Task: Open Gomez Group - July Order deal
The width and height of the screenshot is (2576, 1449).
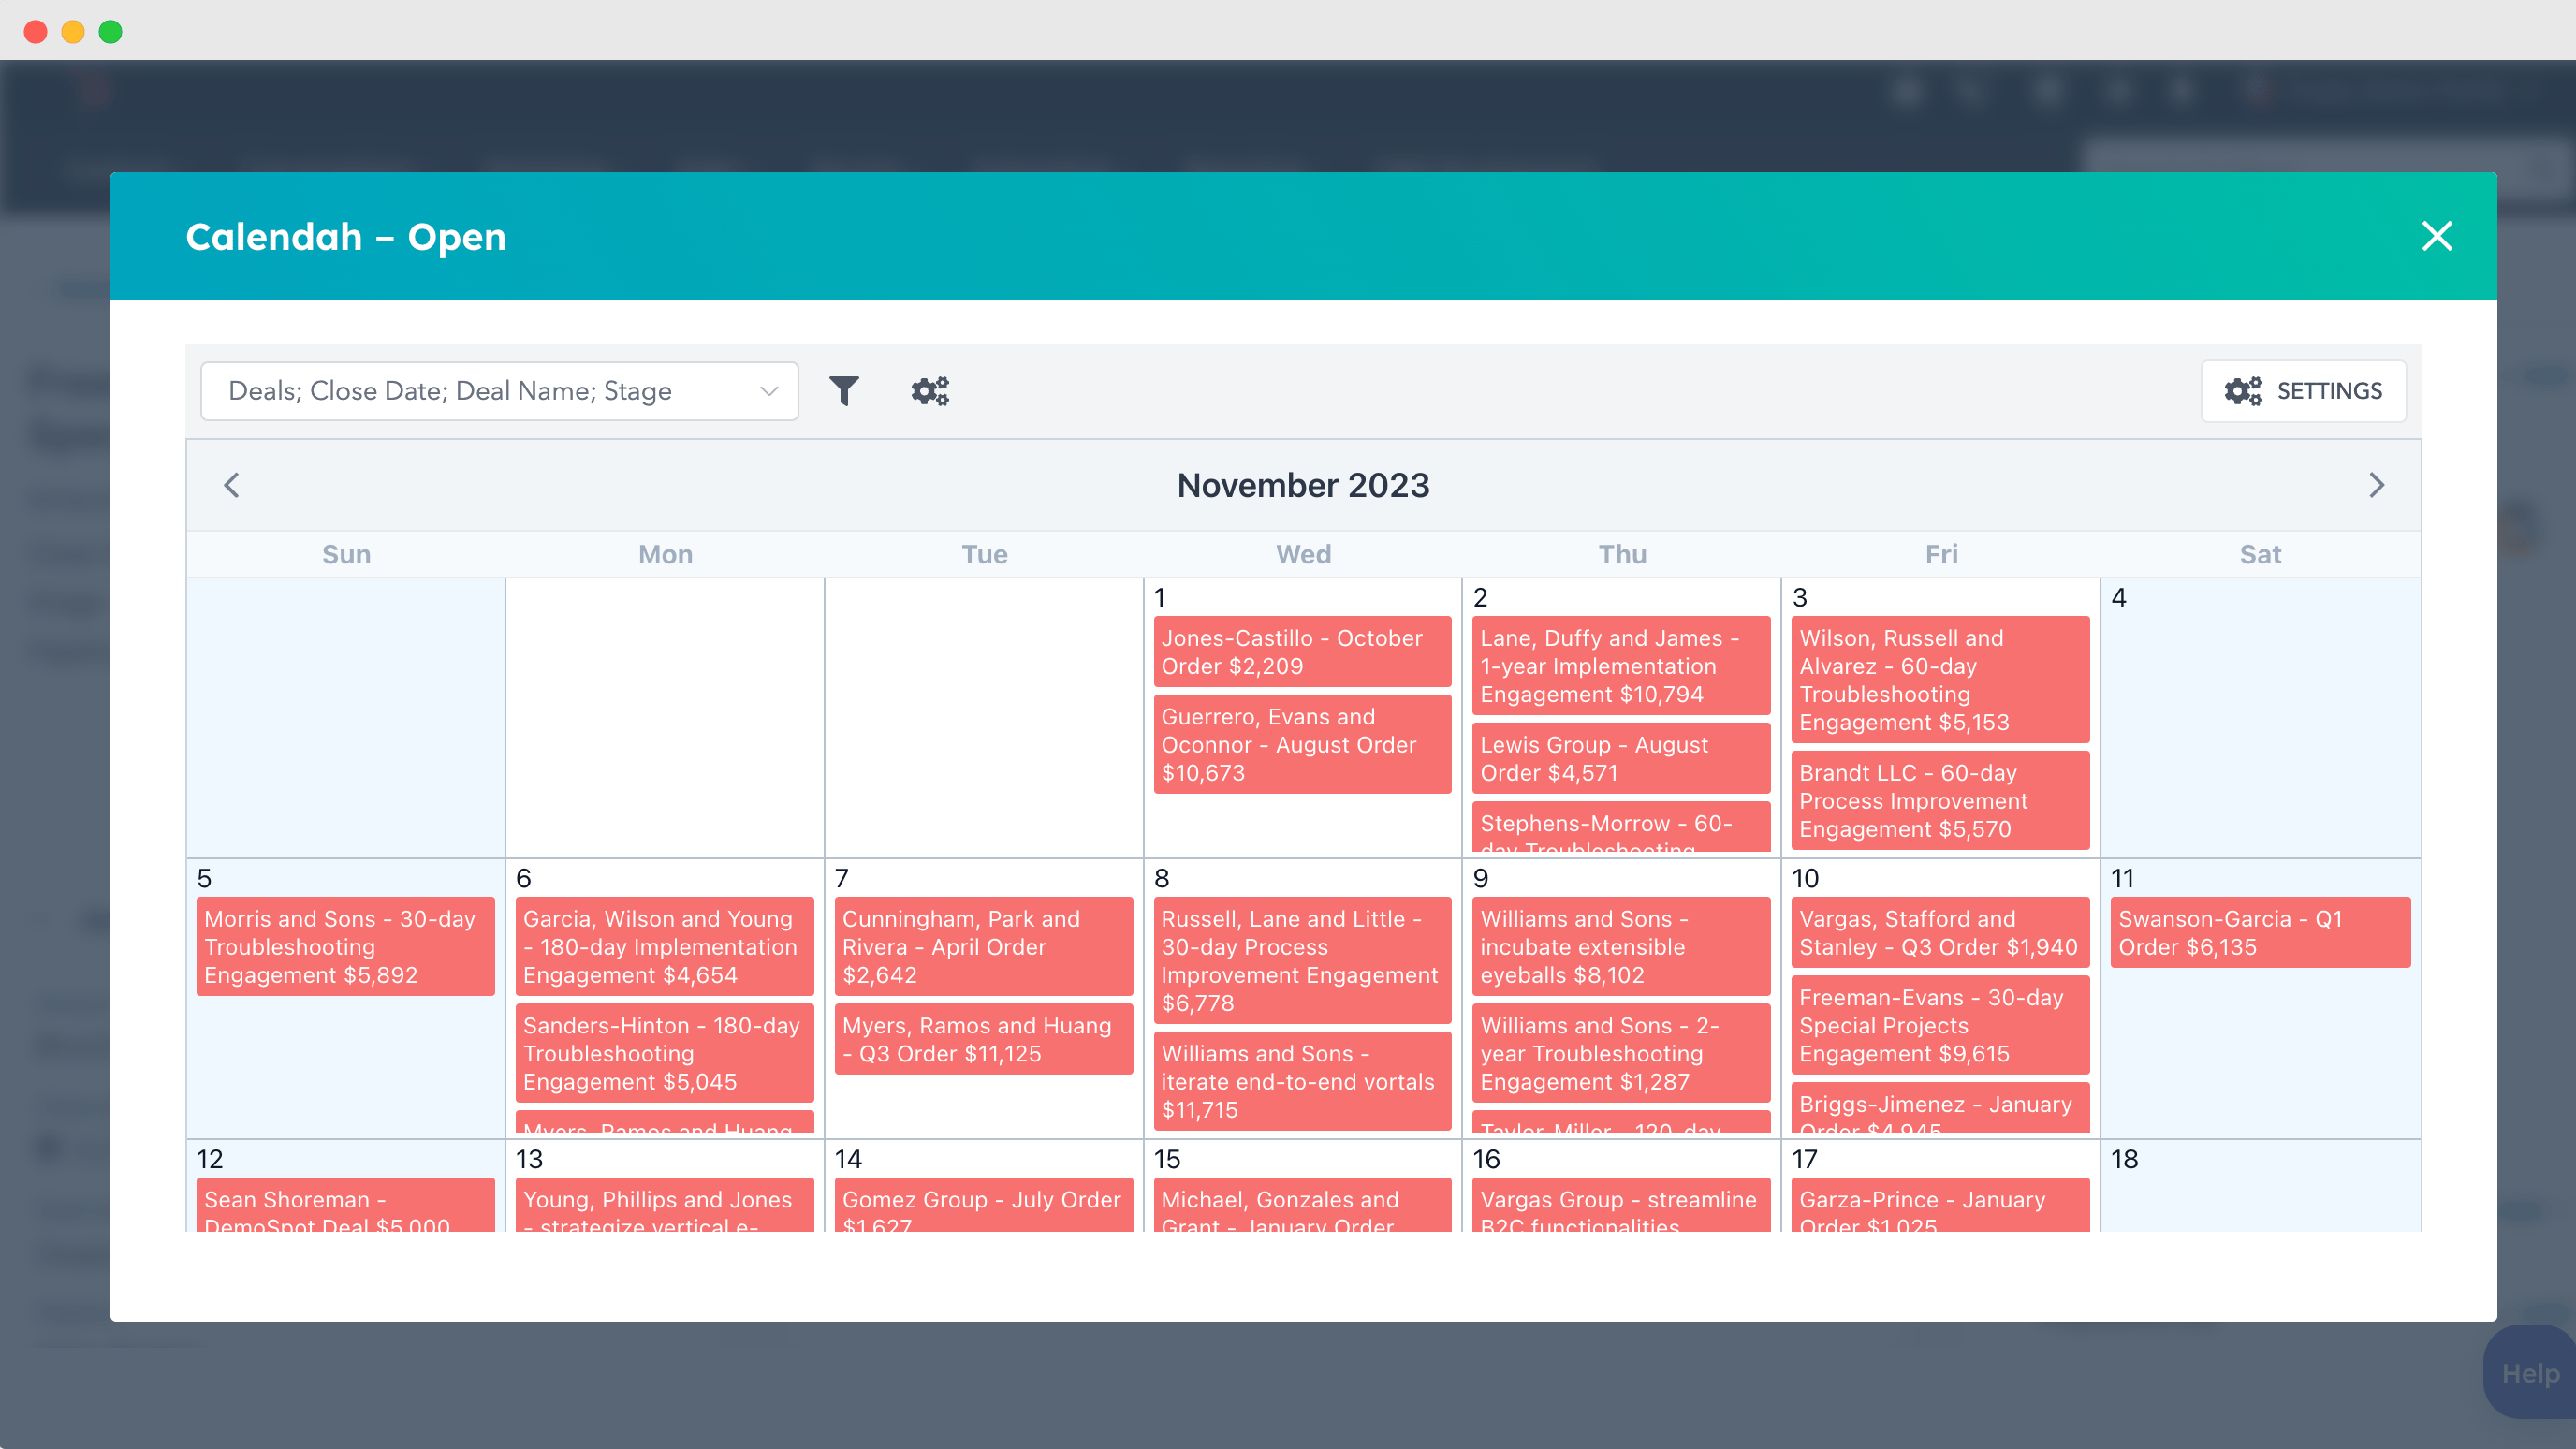Action: (x=983, y=1205)
